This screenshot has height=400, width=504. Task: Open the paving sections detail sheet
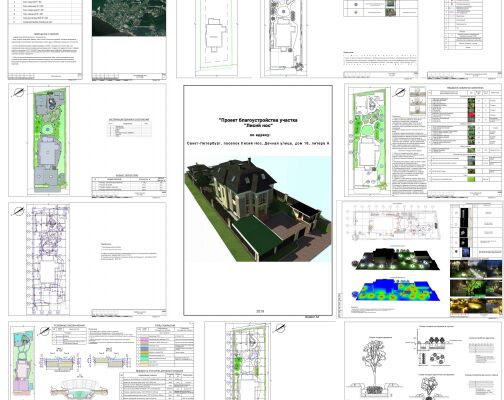click(x=101, y=361)
